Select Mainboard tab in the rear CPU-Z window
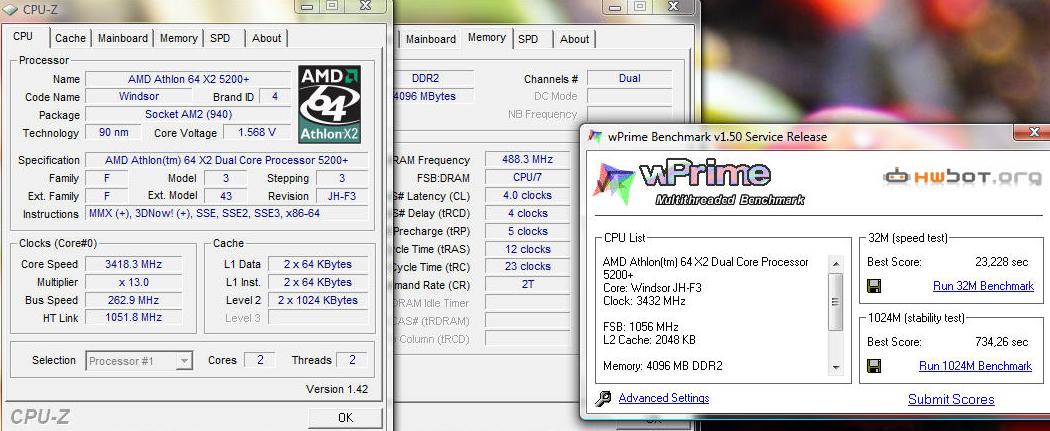This screenshot has height=431, width=1050. (x=431, y=39)
